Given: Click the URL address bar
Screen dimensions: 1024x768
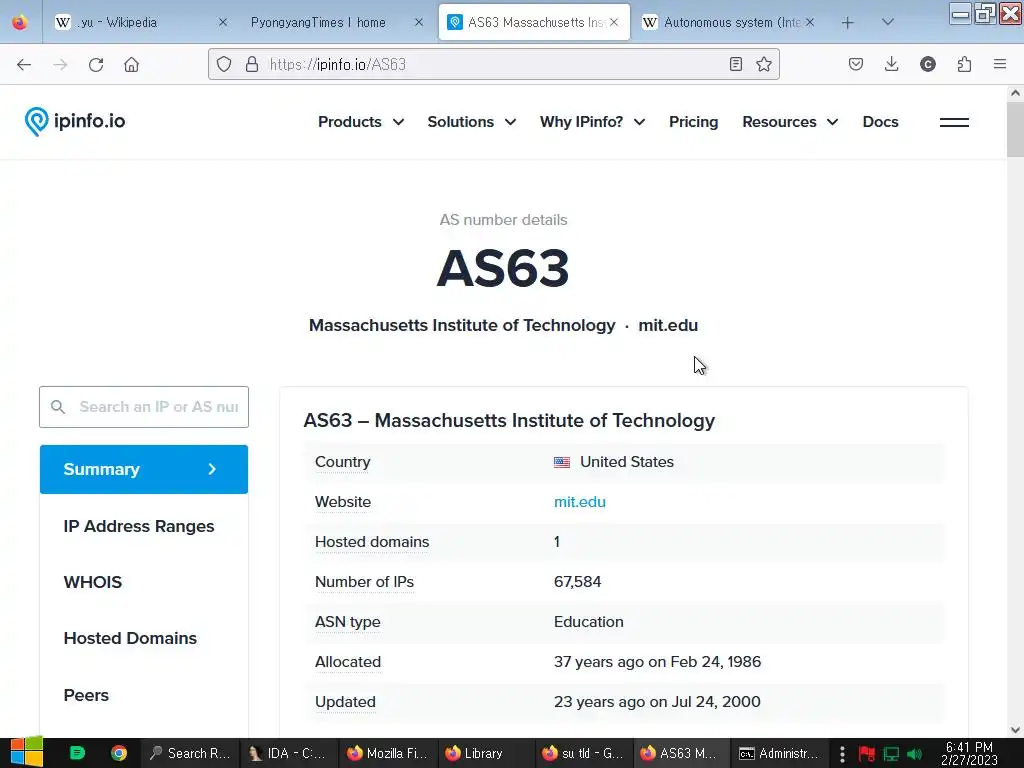Looking at the screenshot, I should click(x=494, y=64).
